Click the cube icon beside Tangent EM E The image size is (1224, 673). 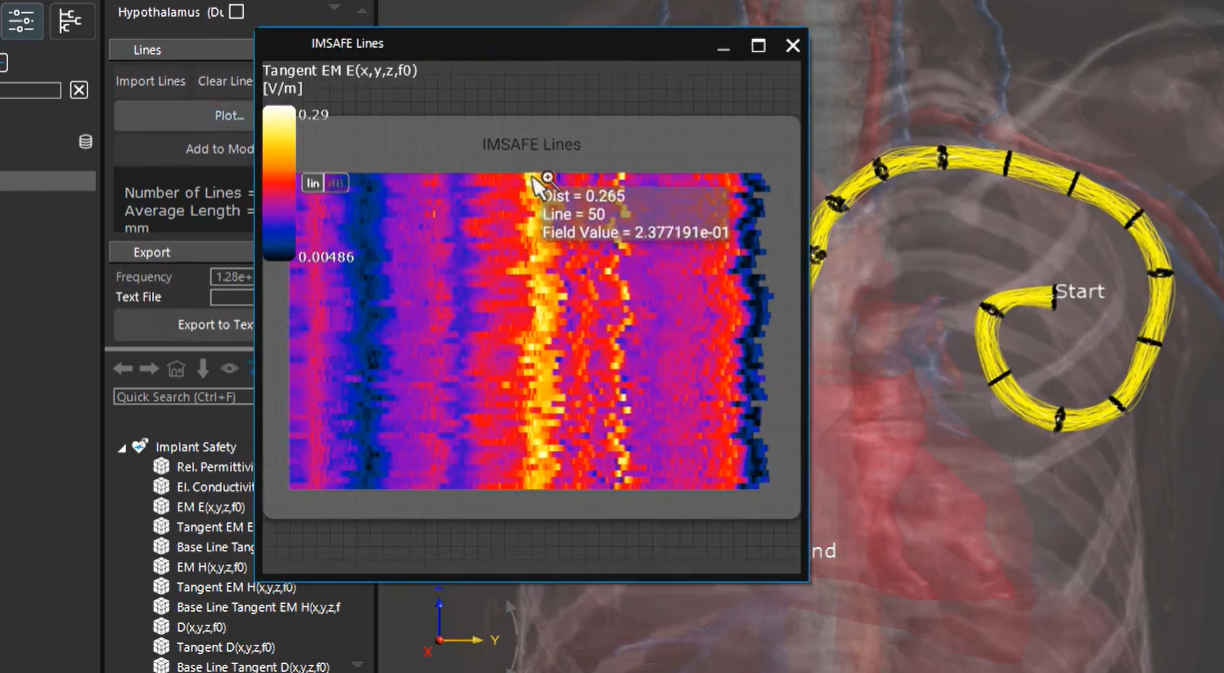(x=161, y=527)
